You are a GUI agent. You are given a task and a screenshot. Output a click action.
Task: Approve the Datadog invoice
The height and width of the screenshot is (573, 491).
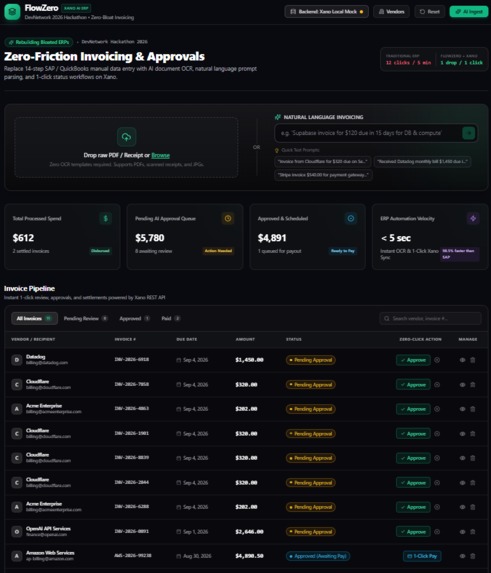(413, 360)
